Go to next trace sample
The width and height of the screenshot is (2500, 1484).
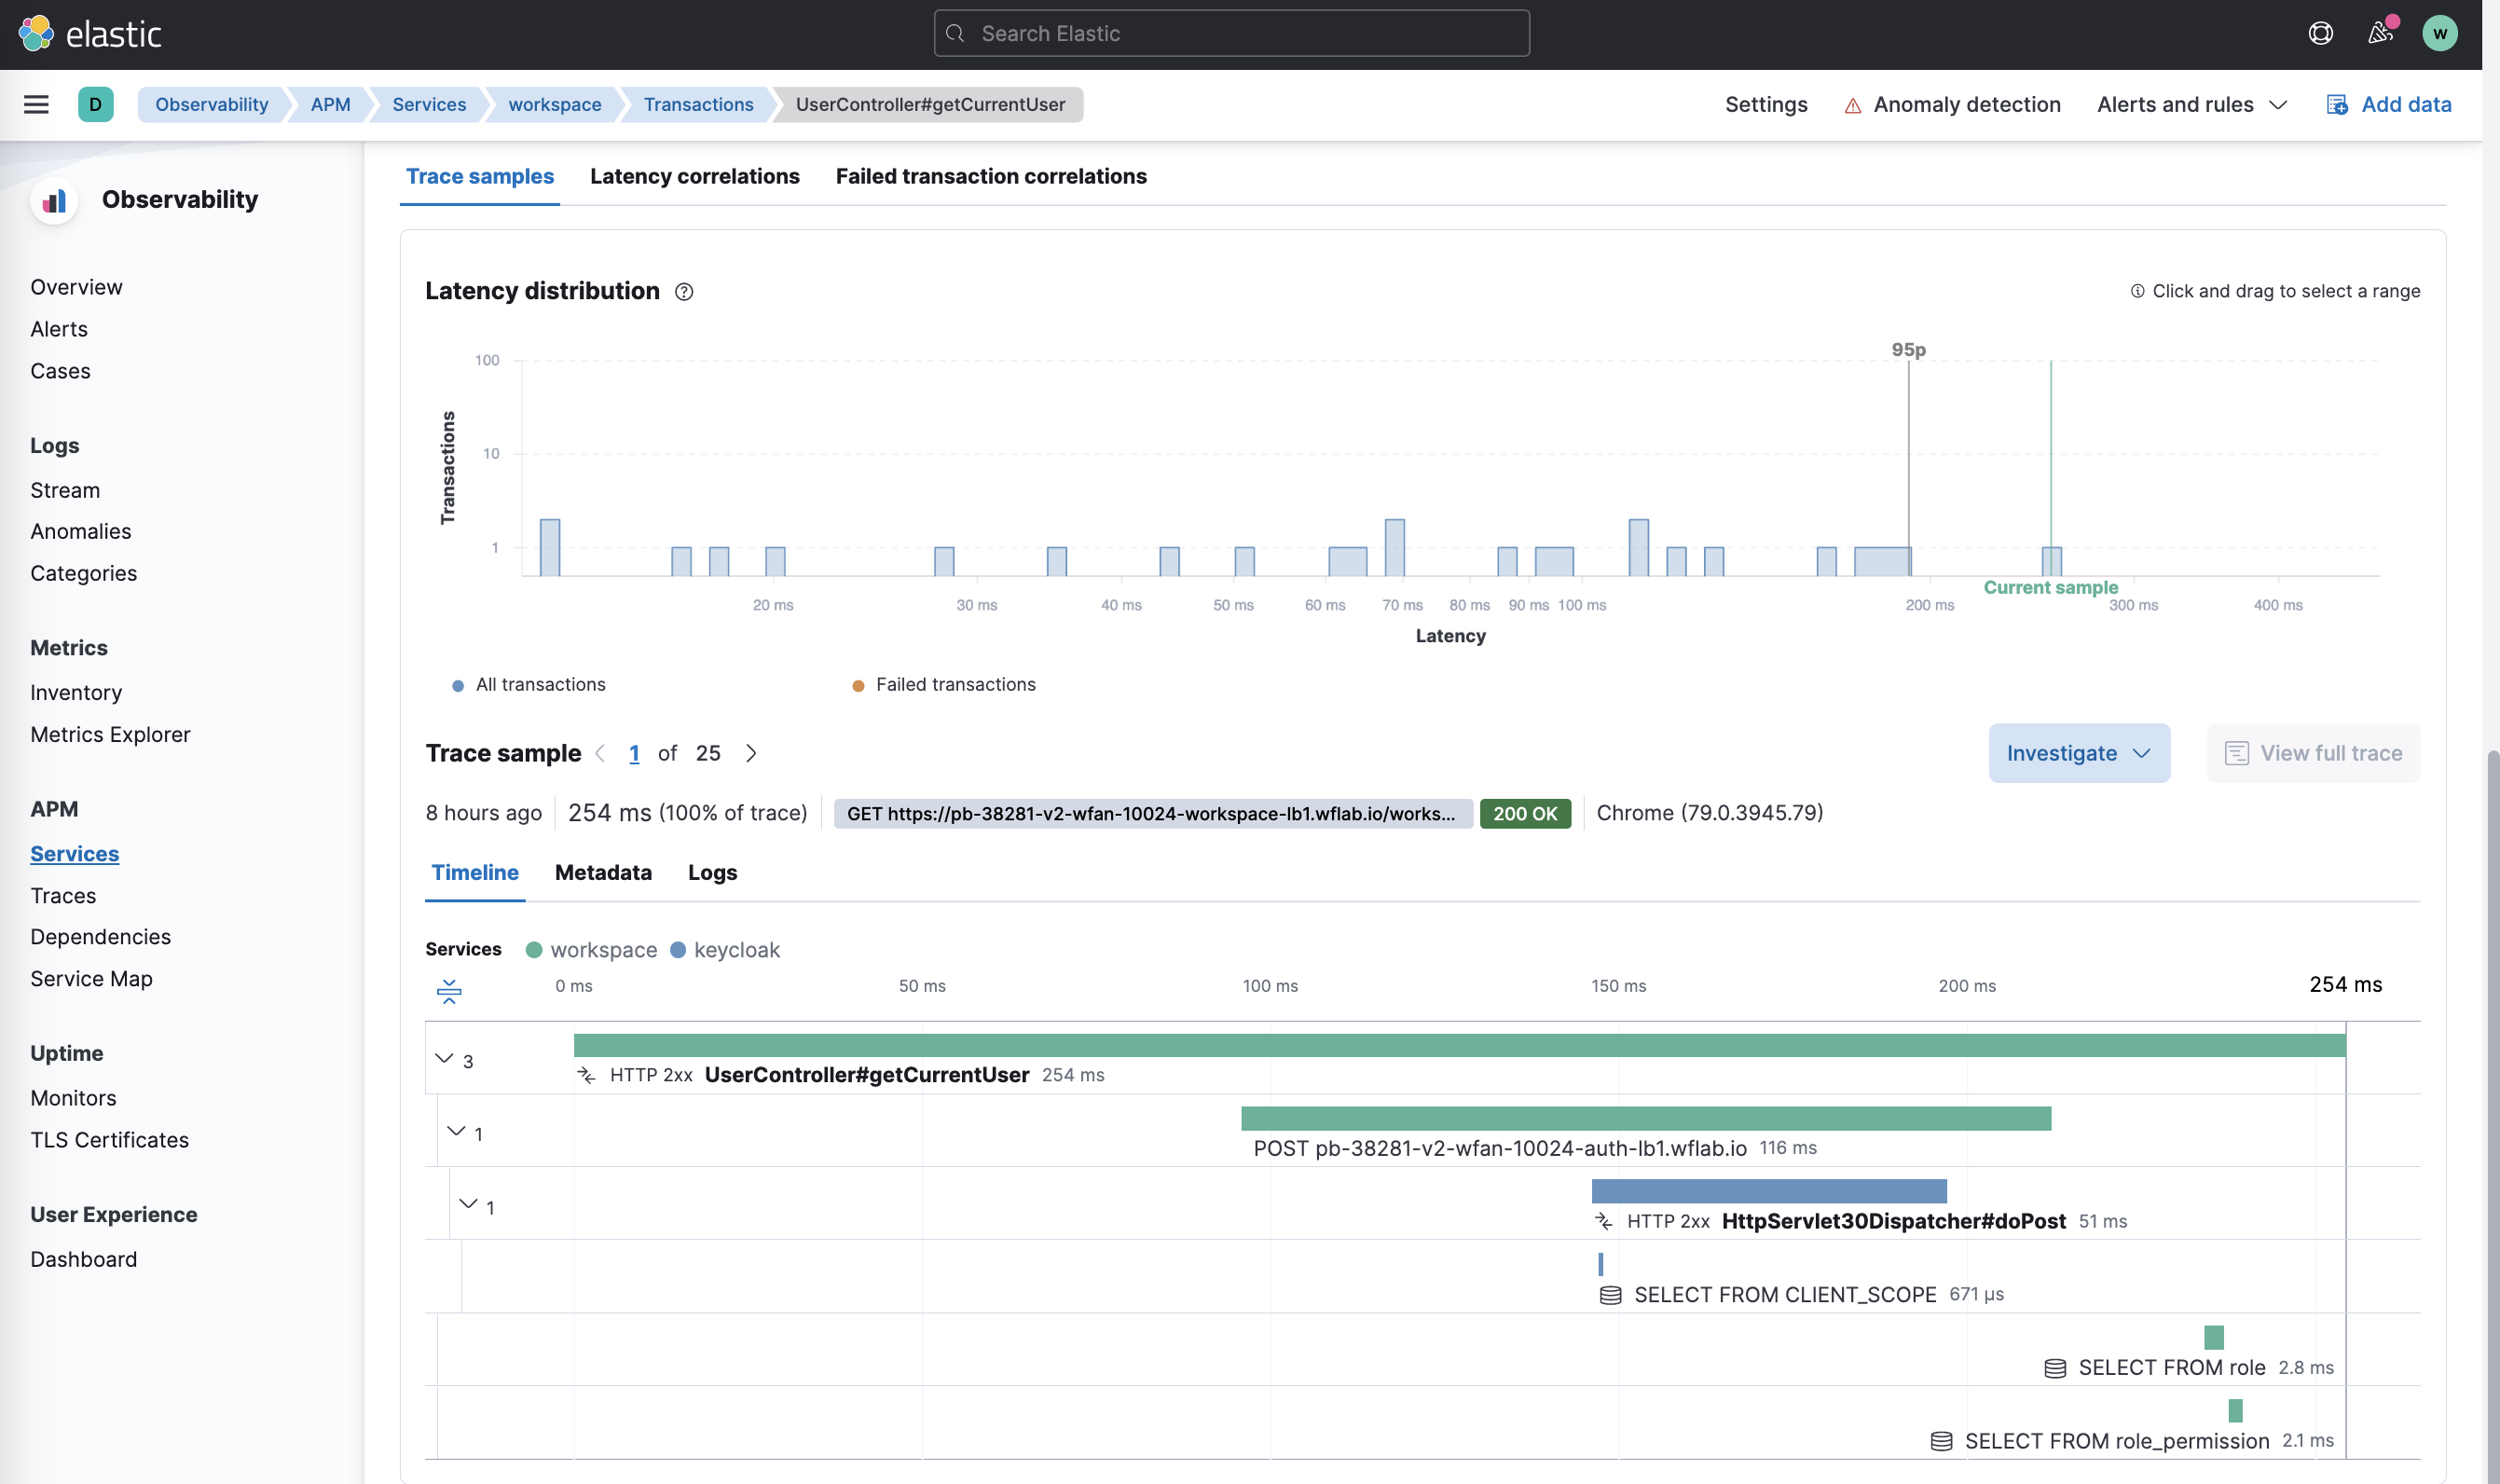751,753
